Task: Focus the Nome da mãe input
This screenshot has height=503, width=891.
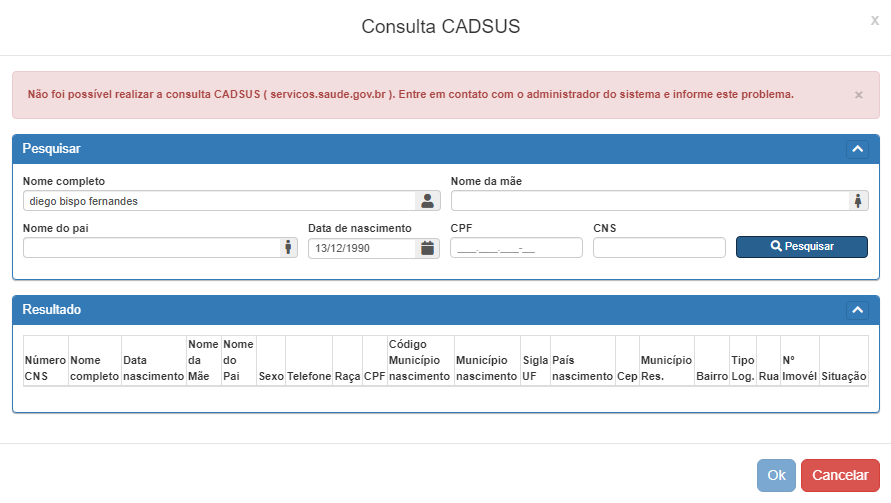Action: click(x=648, y=201)
